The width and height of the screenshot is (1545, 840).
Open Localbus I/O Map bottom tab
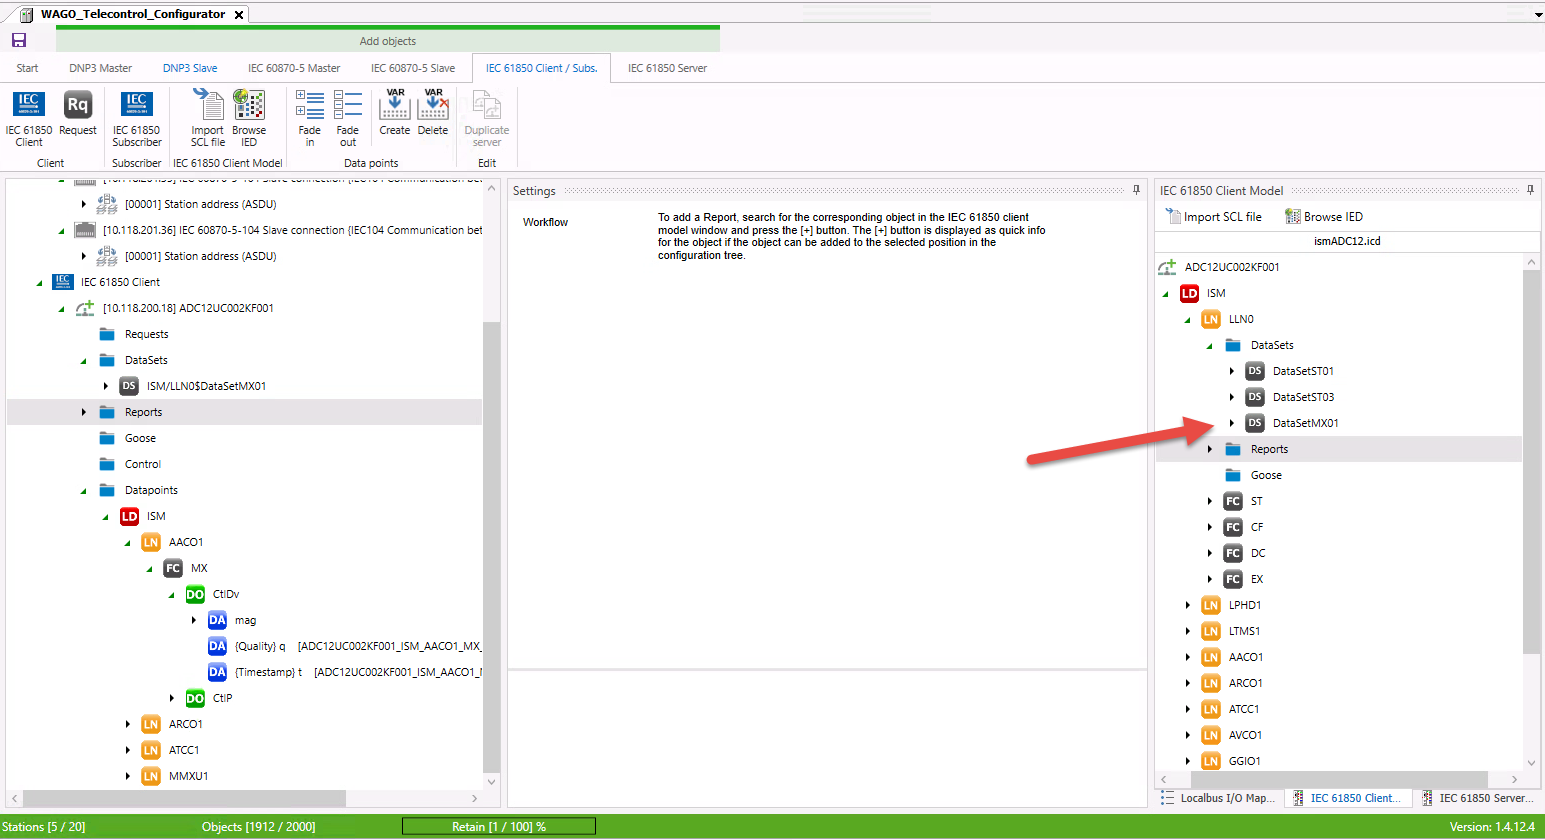tap(1219, 798)
